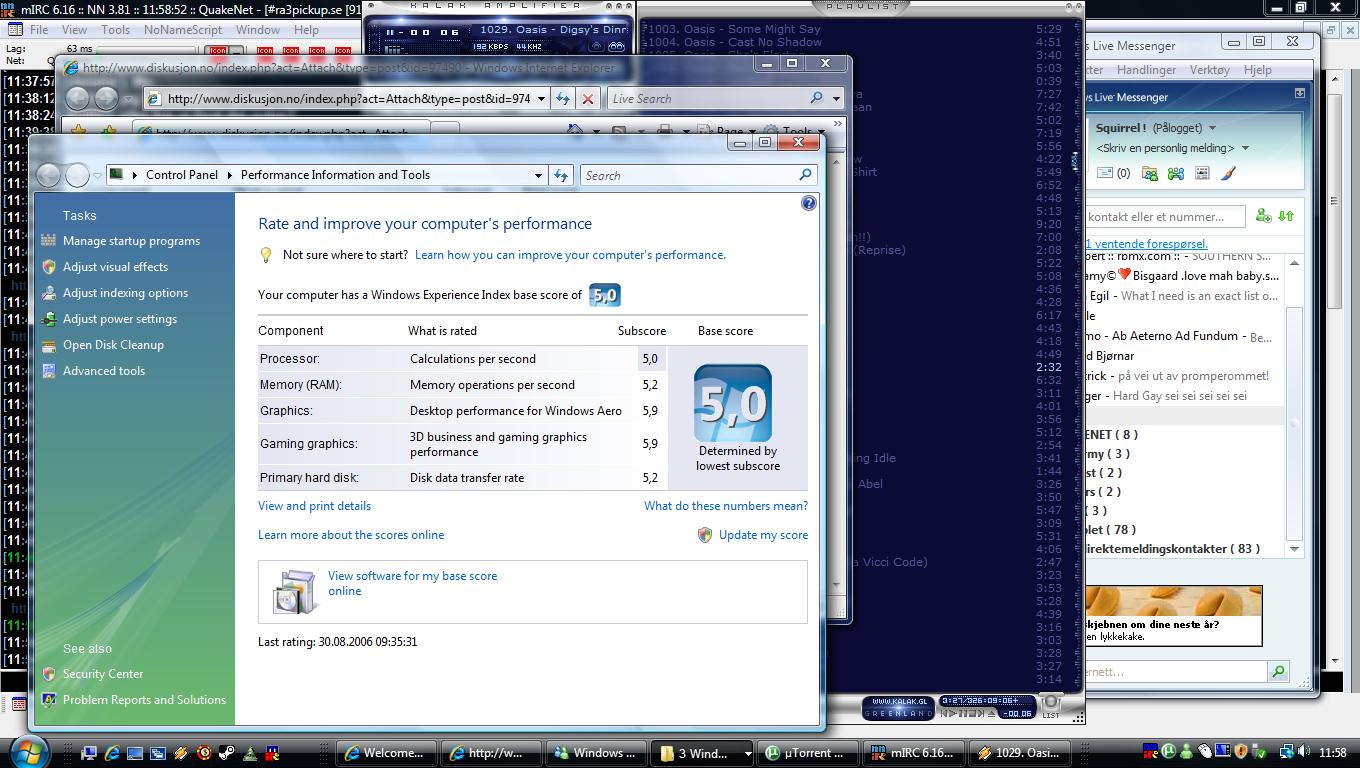Click Messenger paintbrush color scheme icon
The height and width of the screenshot is (768, 1360).
(x=1228, y=173)
